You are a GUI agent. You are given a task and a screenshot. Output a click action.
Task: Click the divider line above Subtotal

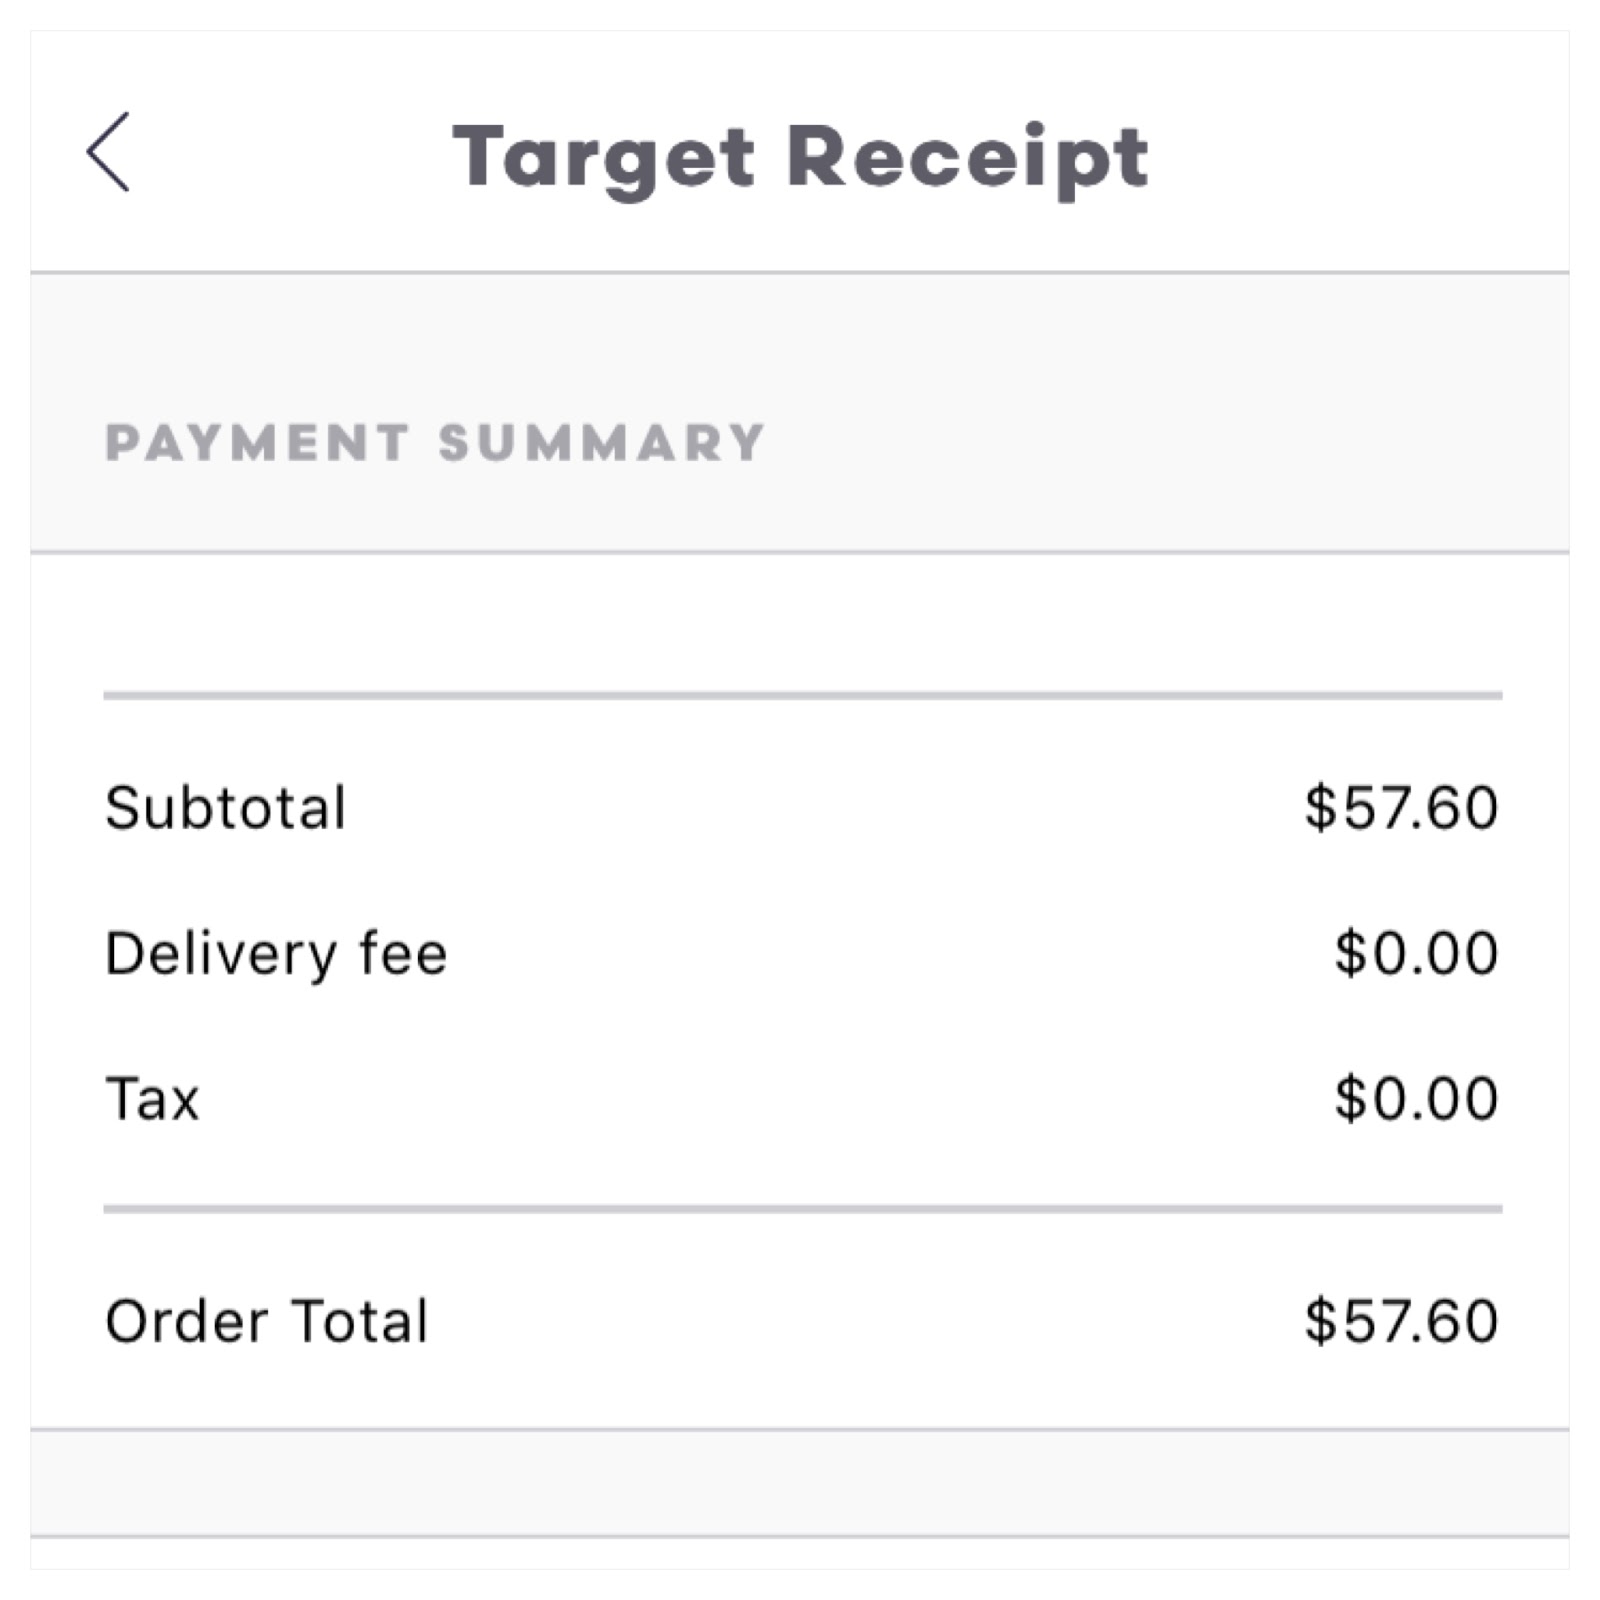[x=803, y=695]
